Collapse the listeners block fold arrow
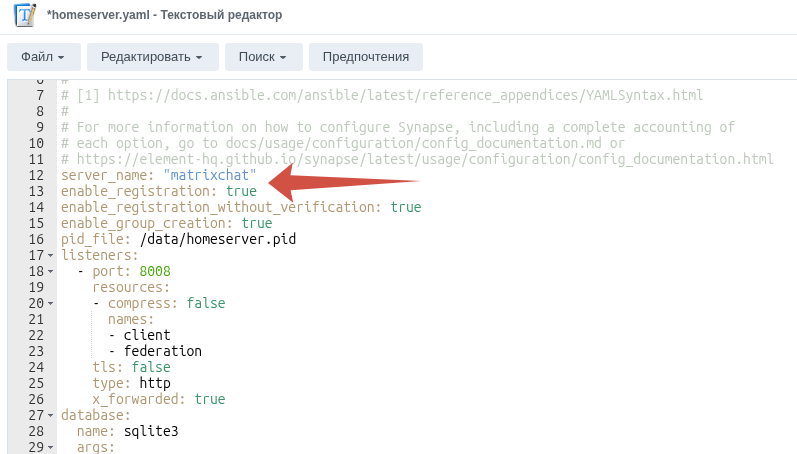797x454 pixels. (x=51, y=256)
